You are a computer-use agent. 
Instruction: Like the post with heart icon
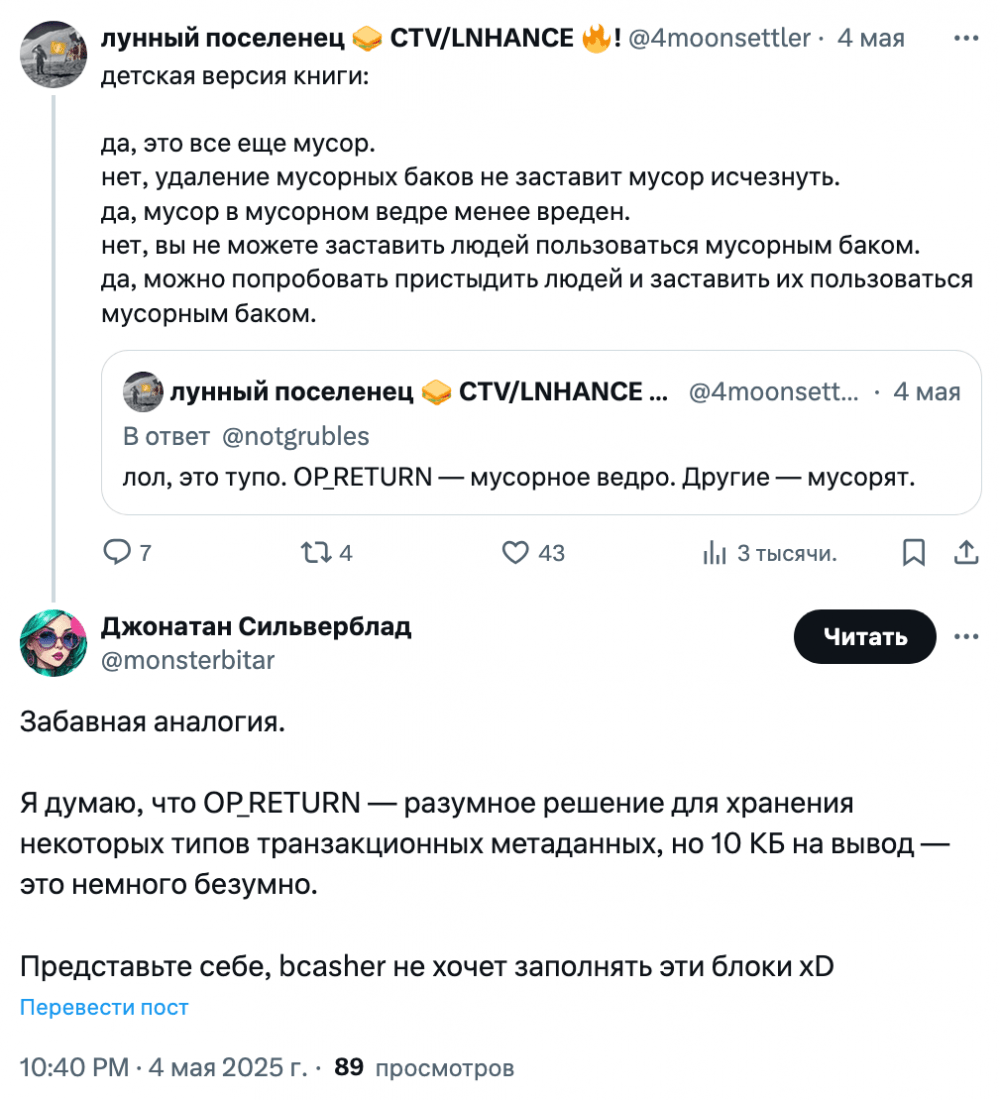(x=515, y=553)
